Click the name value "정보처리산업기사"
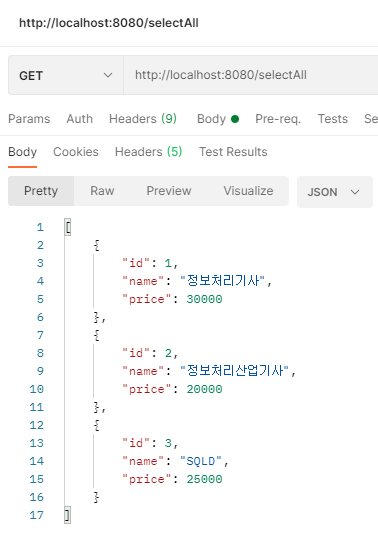Viewport: 378px width, 548px height. [234, 371]
